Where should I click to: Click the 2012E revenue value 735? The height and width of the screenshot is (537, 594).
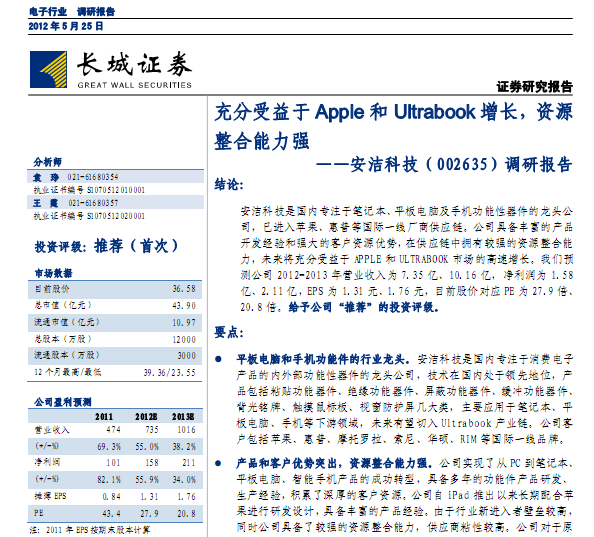(152, 430)
